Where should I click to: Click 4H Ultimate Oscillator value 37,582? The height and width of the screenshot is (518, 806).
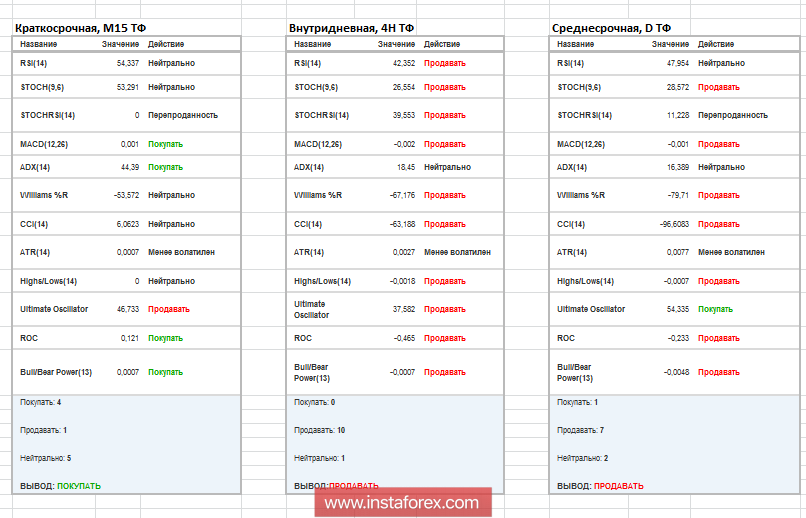[404, 309]
